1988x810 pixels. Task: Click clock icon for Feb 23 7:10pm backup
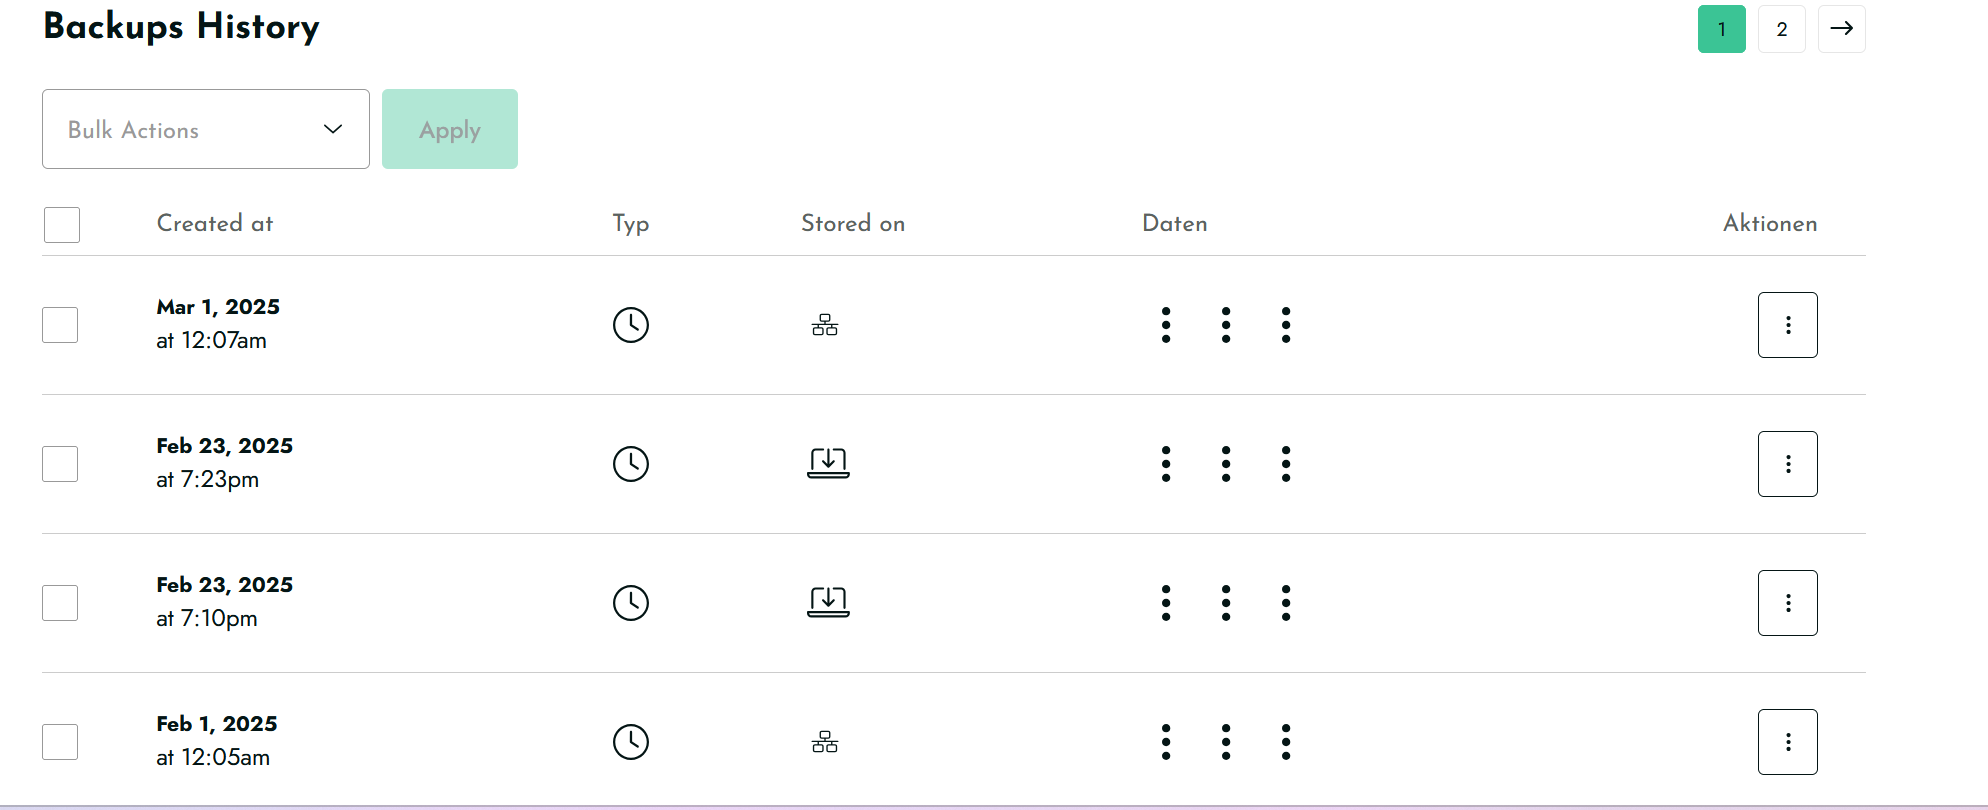tap(631, 603)
